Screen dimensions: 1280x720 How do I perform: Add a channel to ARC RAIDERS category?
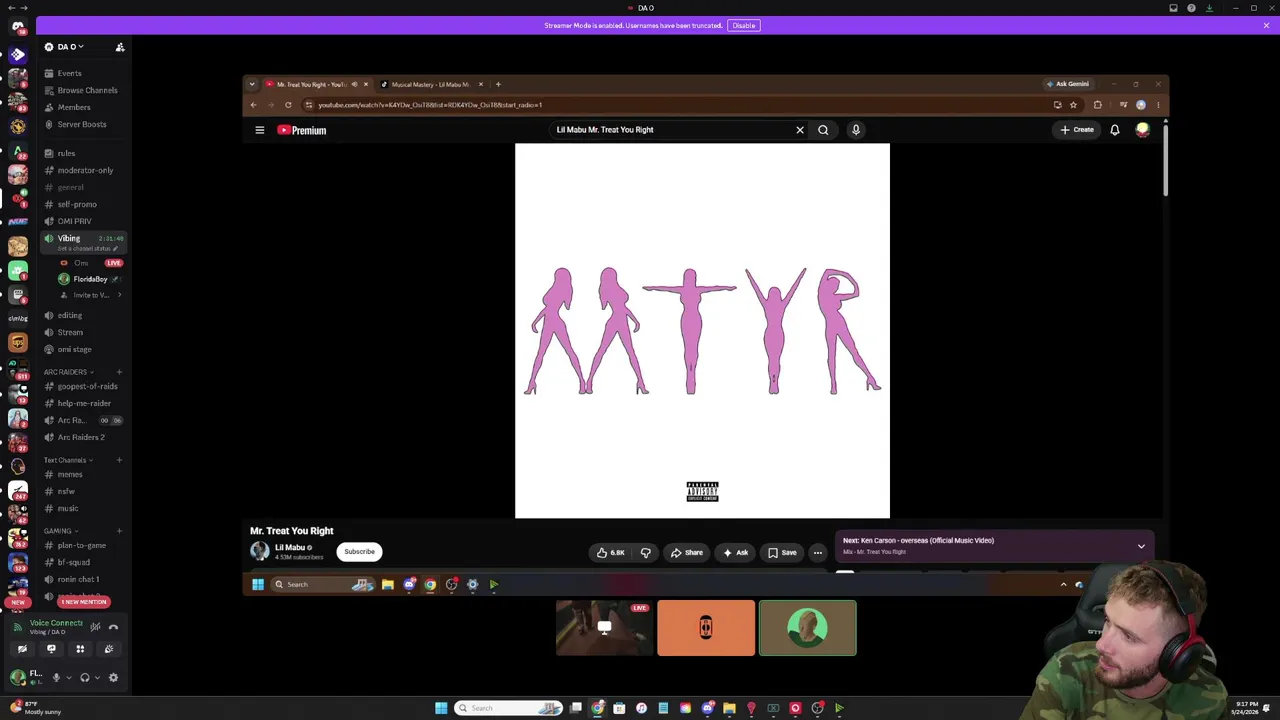(x=119, y=372)
